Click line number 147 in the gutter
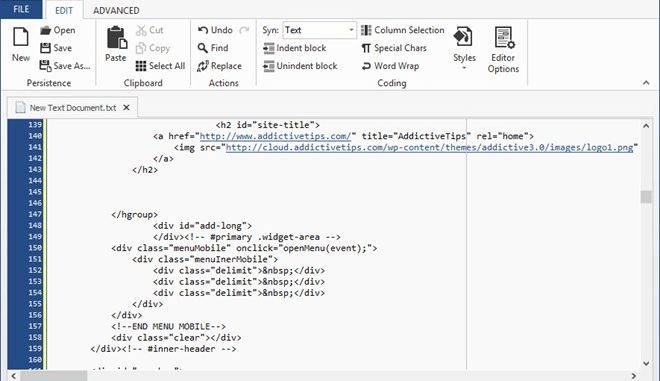Image resolution: width=660 pixels, height=381 pixels. pyautogui.click(x=35, y=214)
